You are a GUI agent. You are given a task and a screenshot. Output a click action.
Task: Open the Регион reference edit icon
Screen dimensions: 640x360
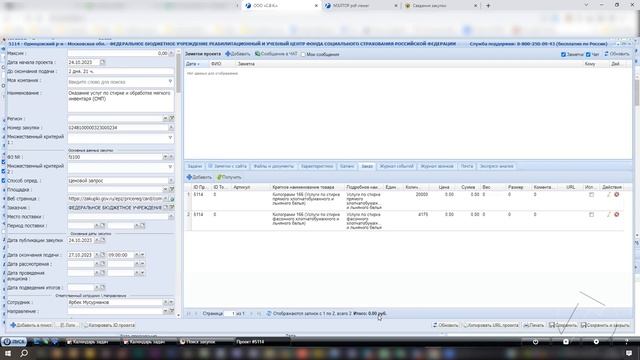coord(172,118)
